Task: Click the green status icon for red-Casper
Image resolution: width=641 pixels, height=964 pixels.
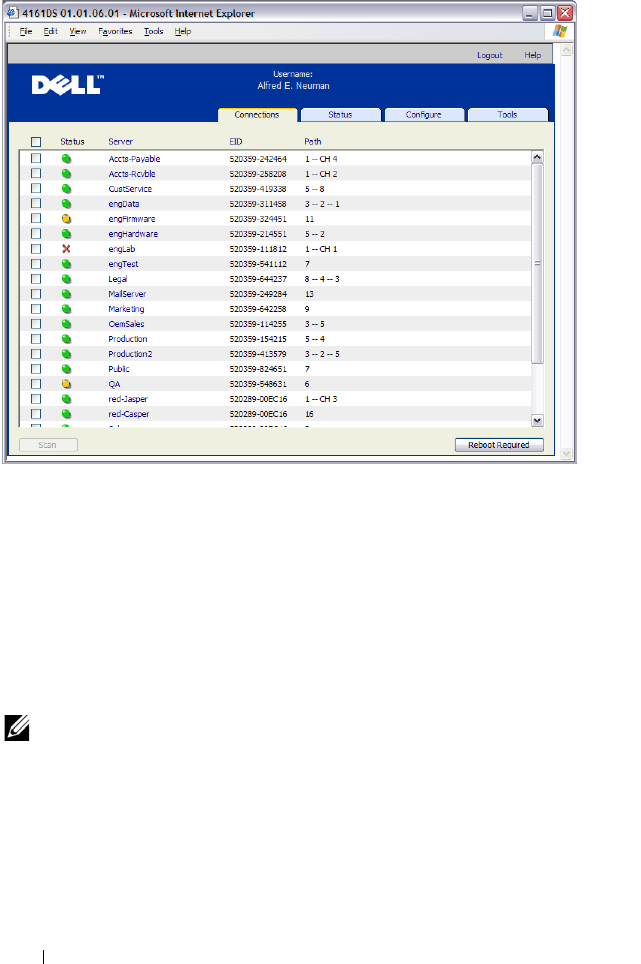Action: pos(66,414)
